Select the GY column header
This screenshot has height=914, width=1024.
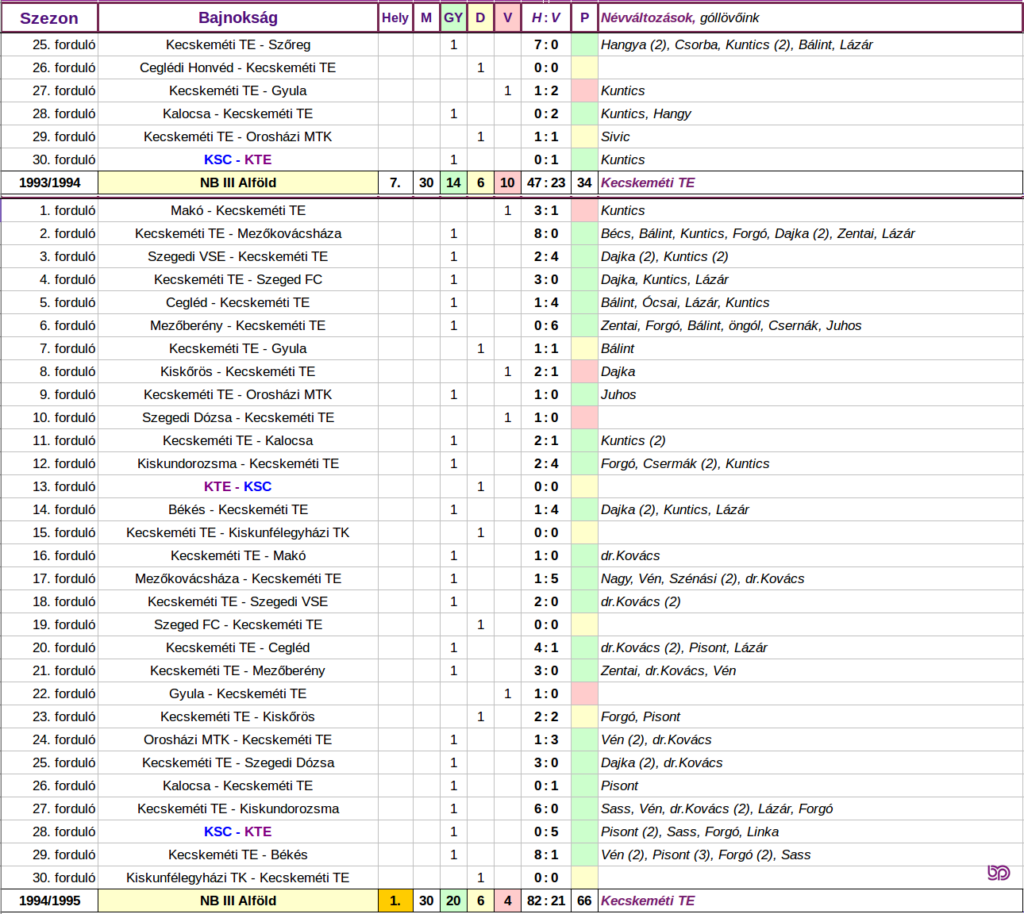(x=453, y=18)
